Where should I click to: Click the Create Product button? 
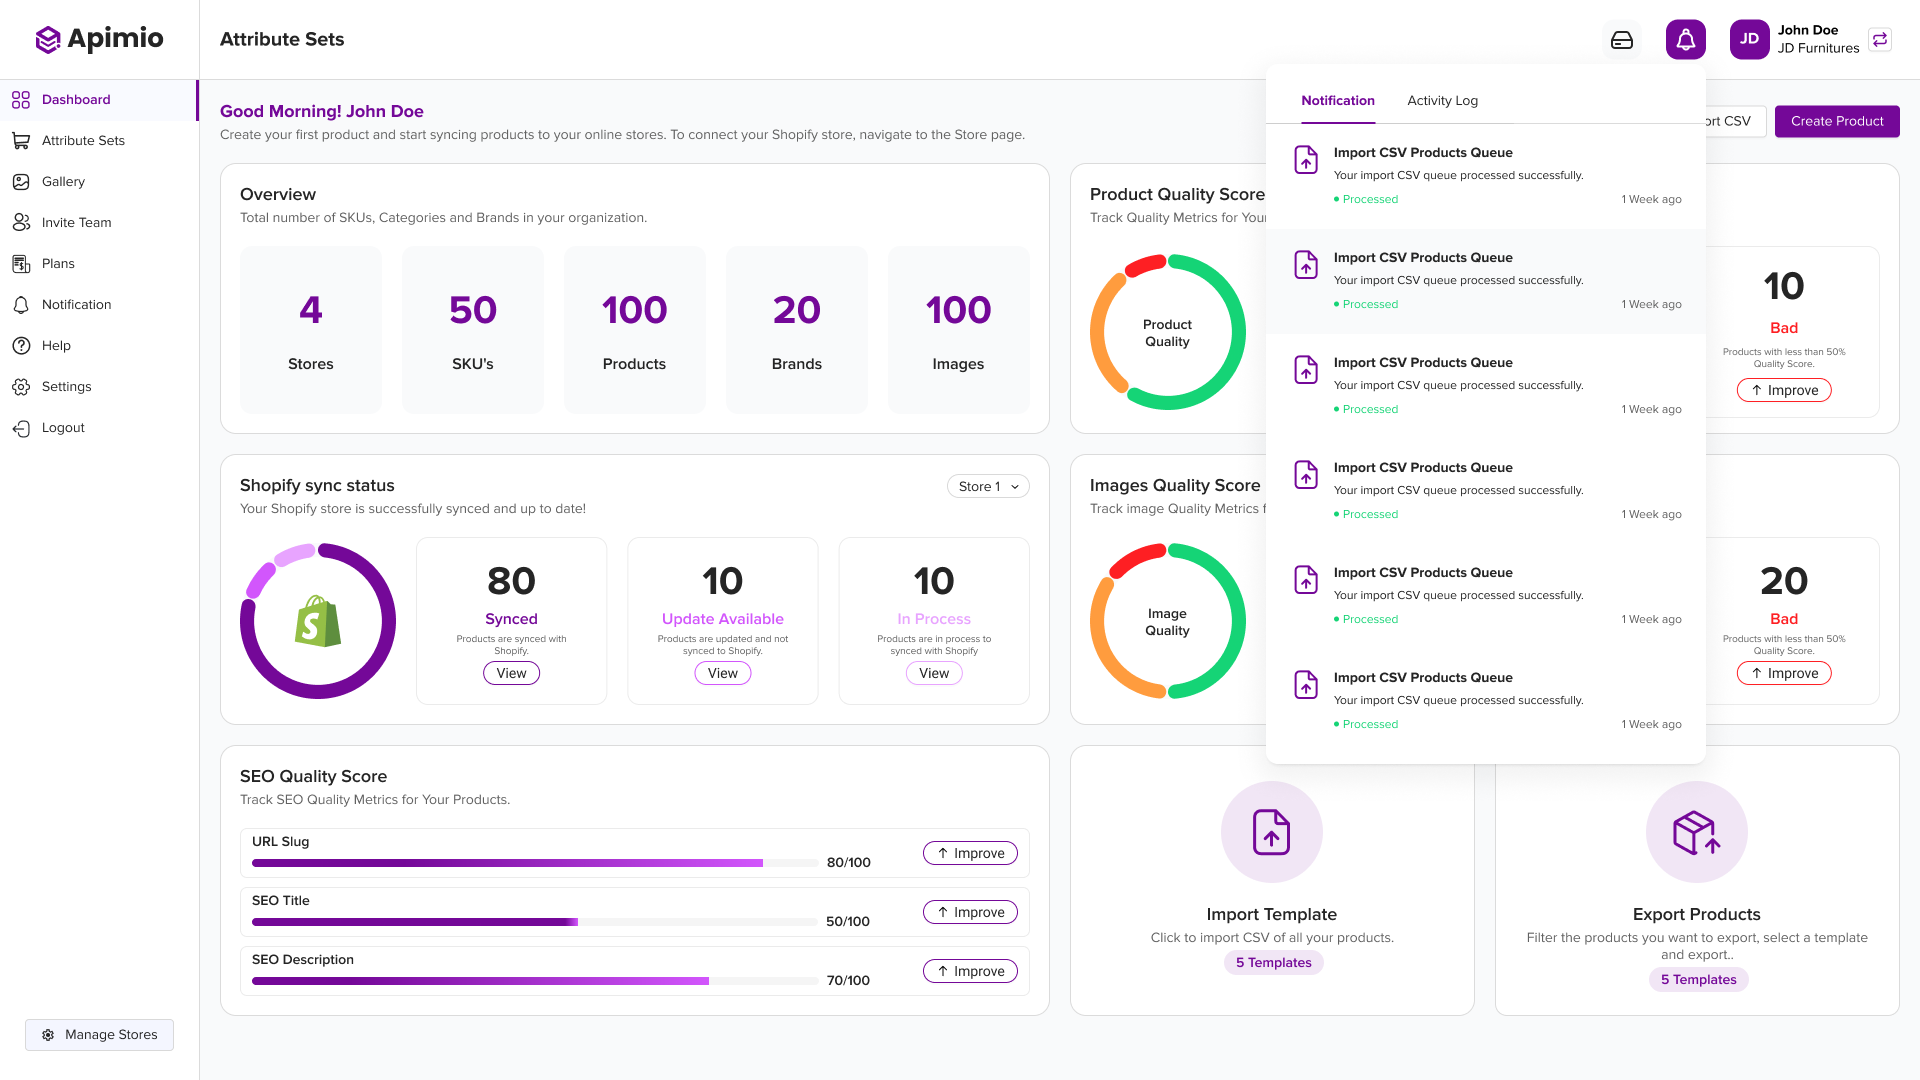click(x=1837, y=121)
